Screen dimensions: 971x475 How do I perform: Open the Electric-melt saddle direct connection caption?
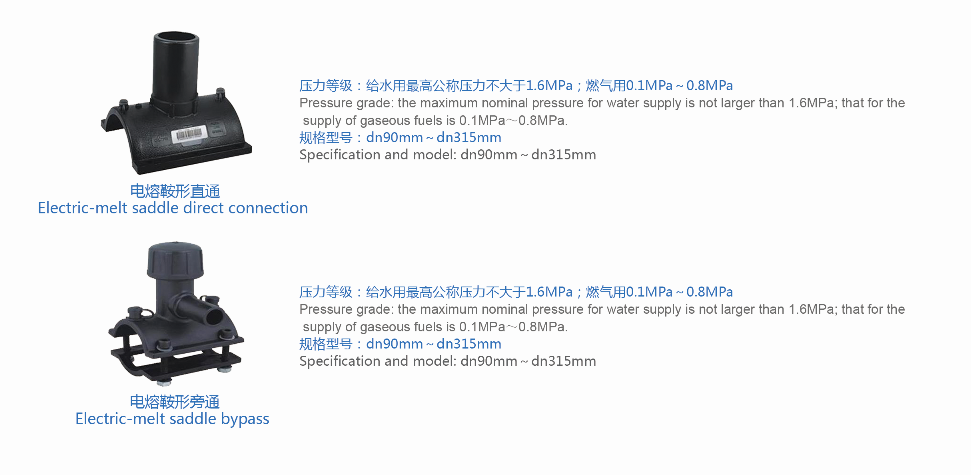click(173, 207)
